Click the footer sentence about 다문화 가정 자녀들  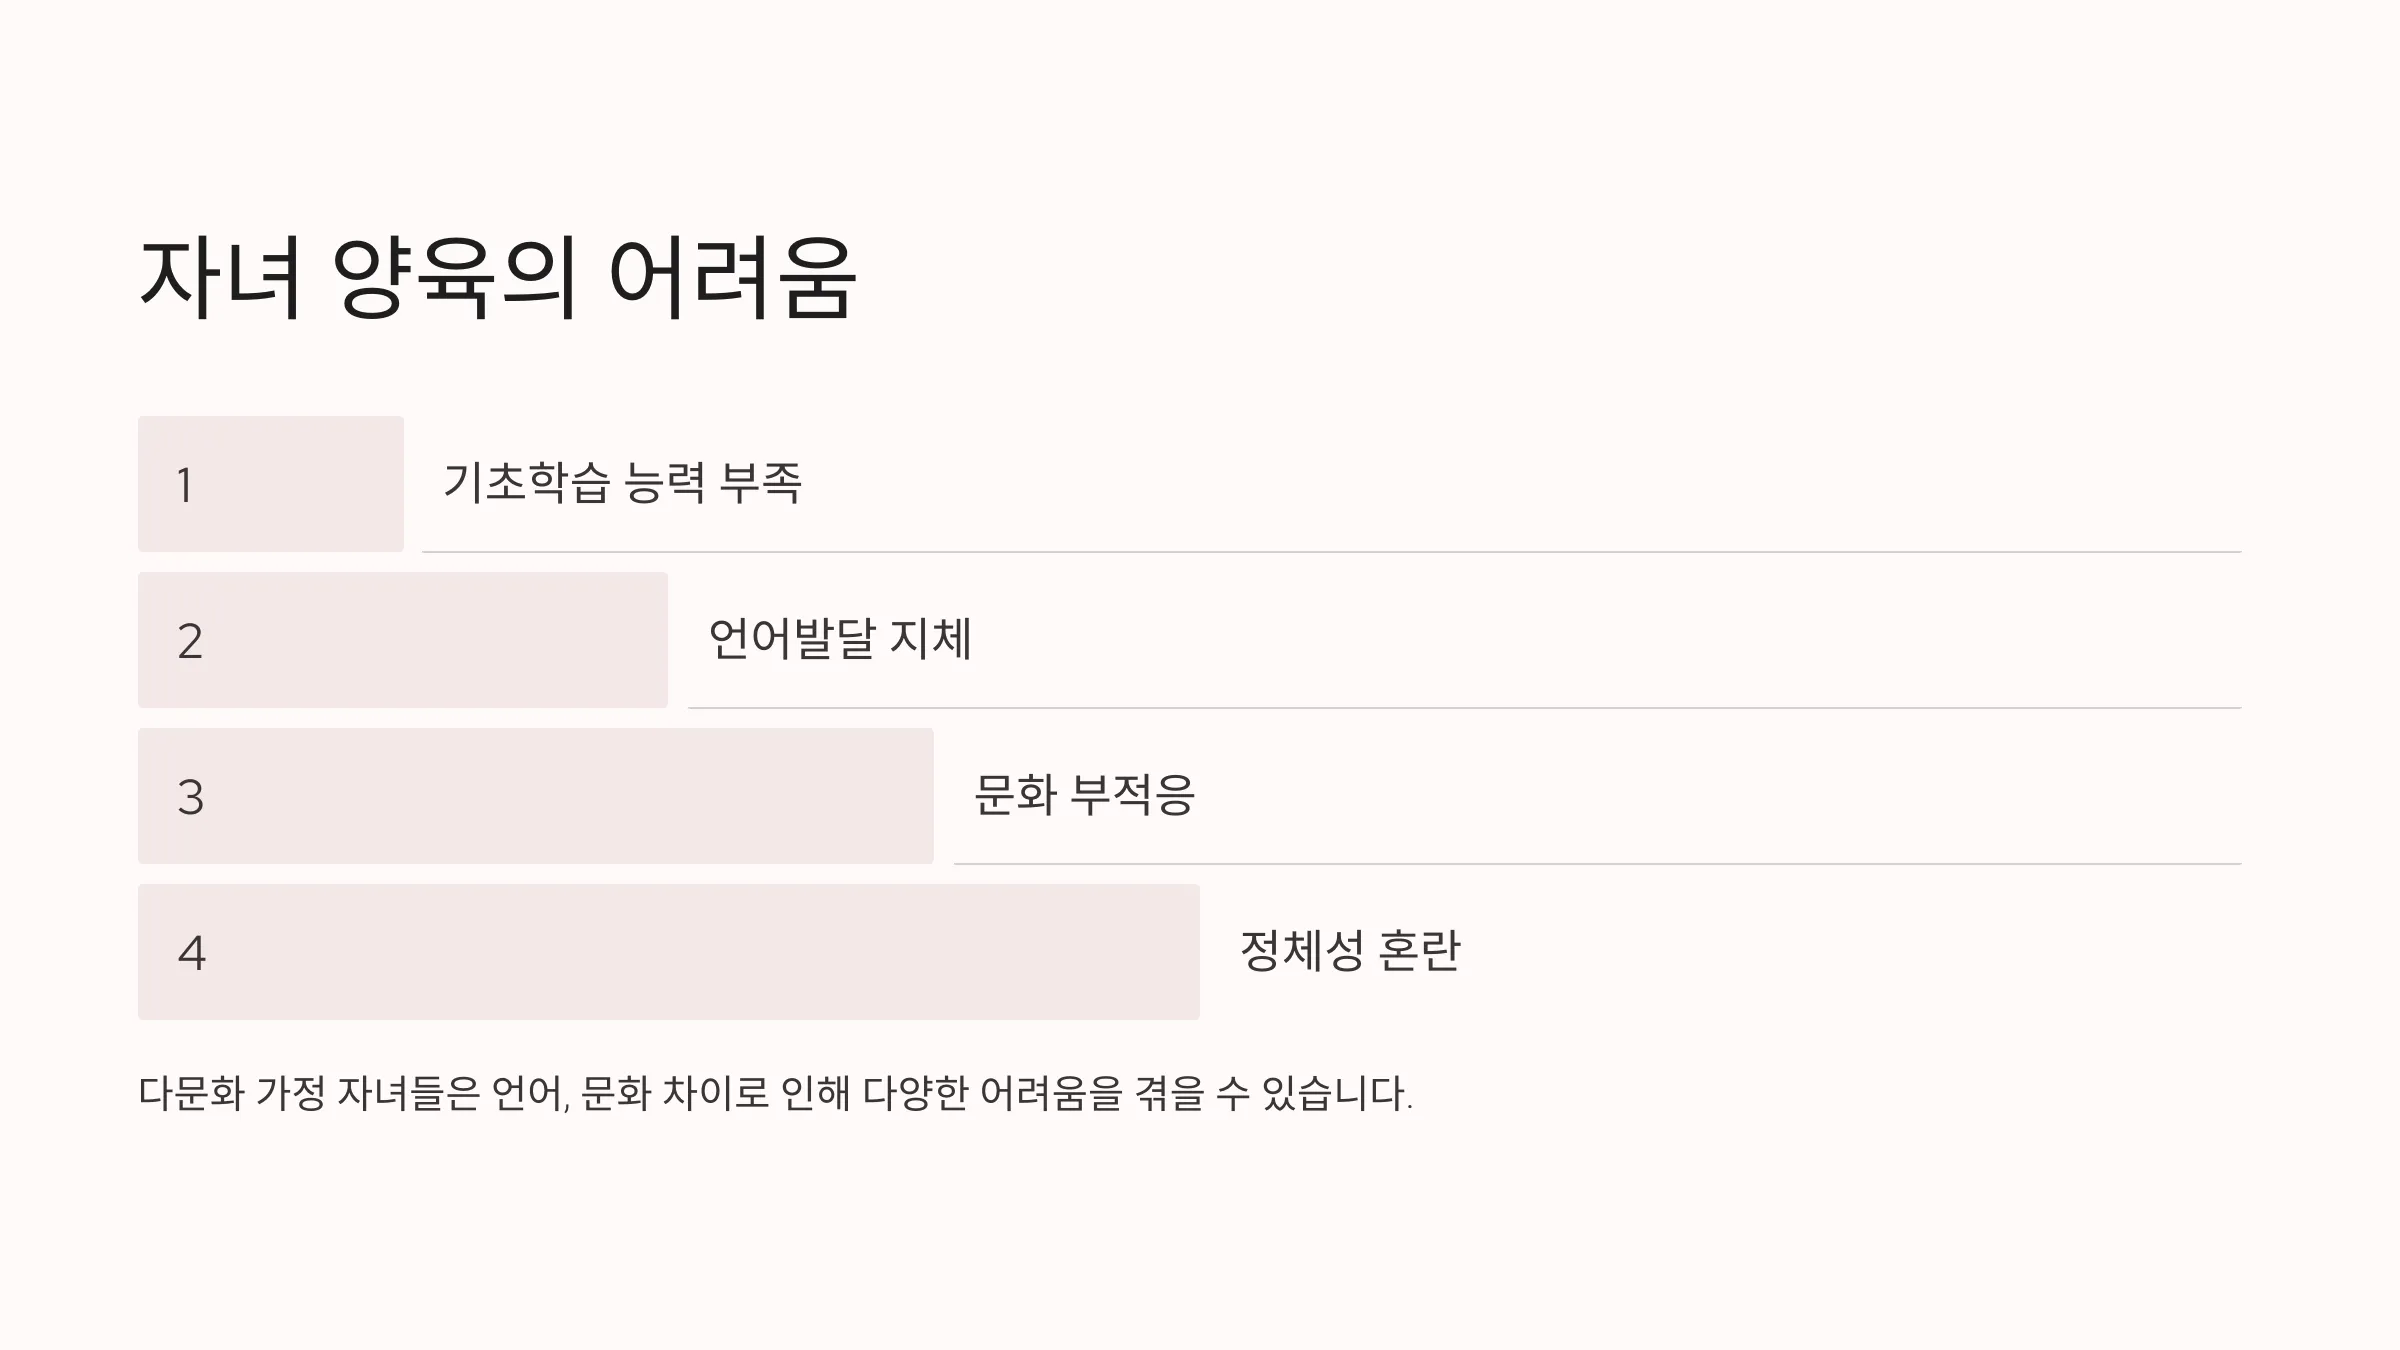(776, 1093)
